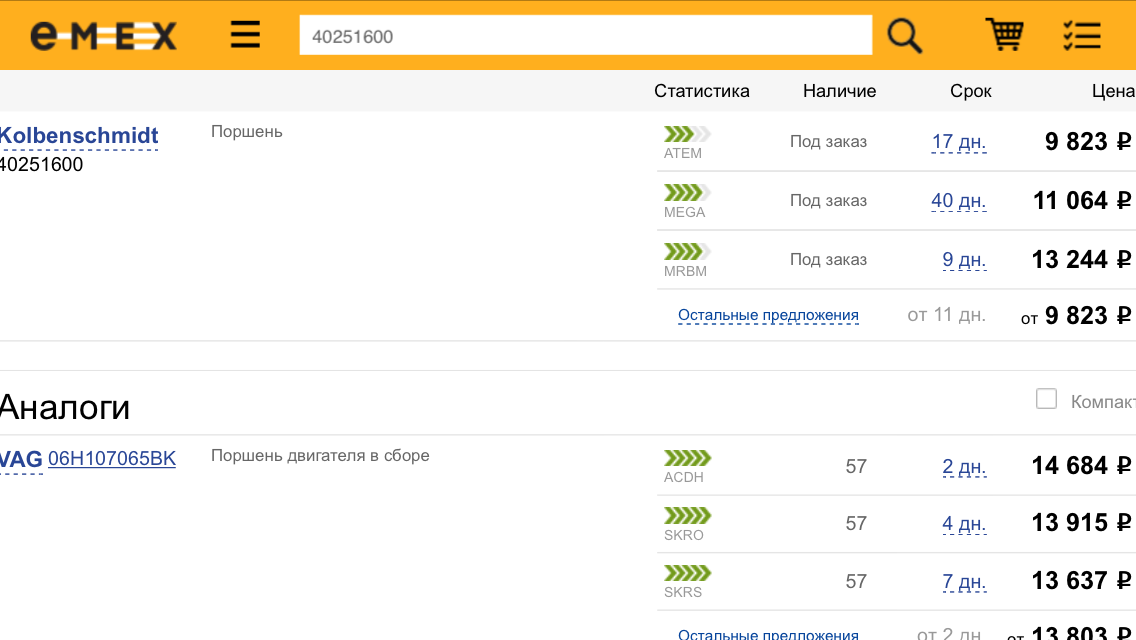Viewport: 1136px width, 640px height.
Task: Open the hamburger menu
Action: pos(245,36)
